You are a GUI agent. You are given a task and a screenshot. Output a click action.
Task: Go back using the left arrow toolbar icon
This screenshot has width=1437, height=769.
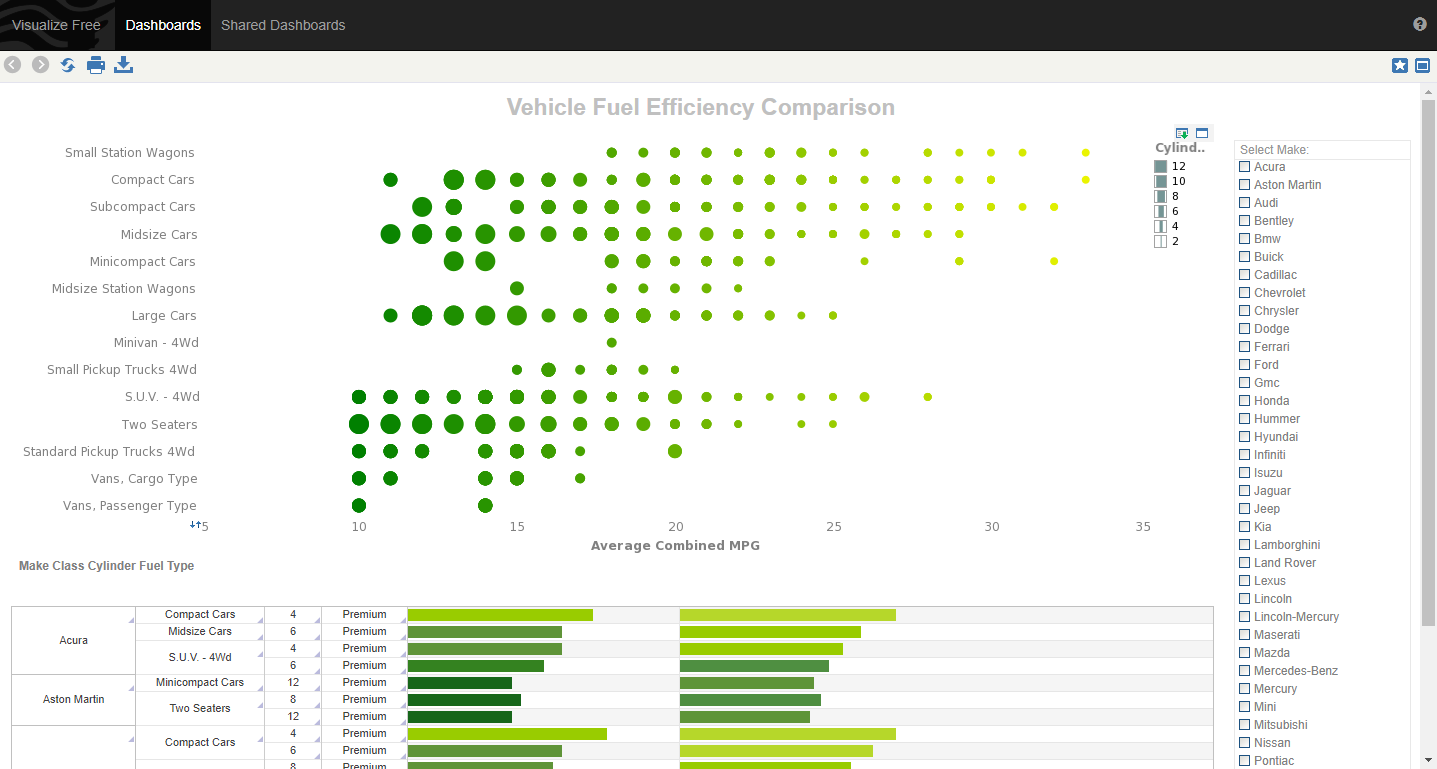(x=13, y=65)
